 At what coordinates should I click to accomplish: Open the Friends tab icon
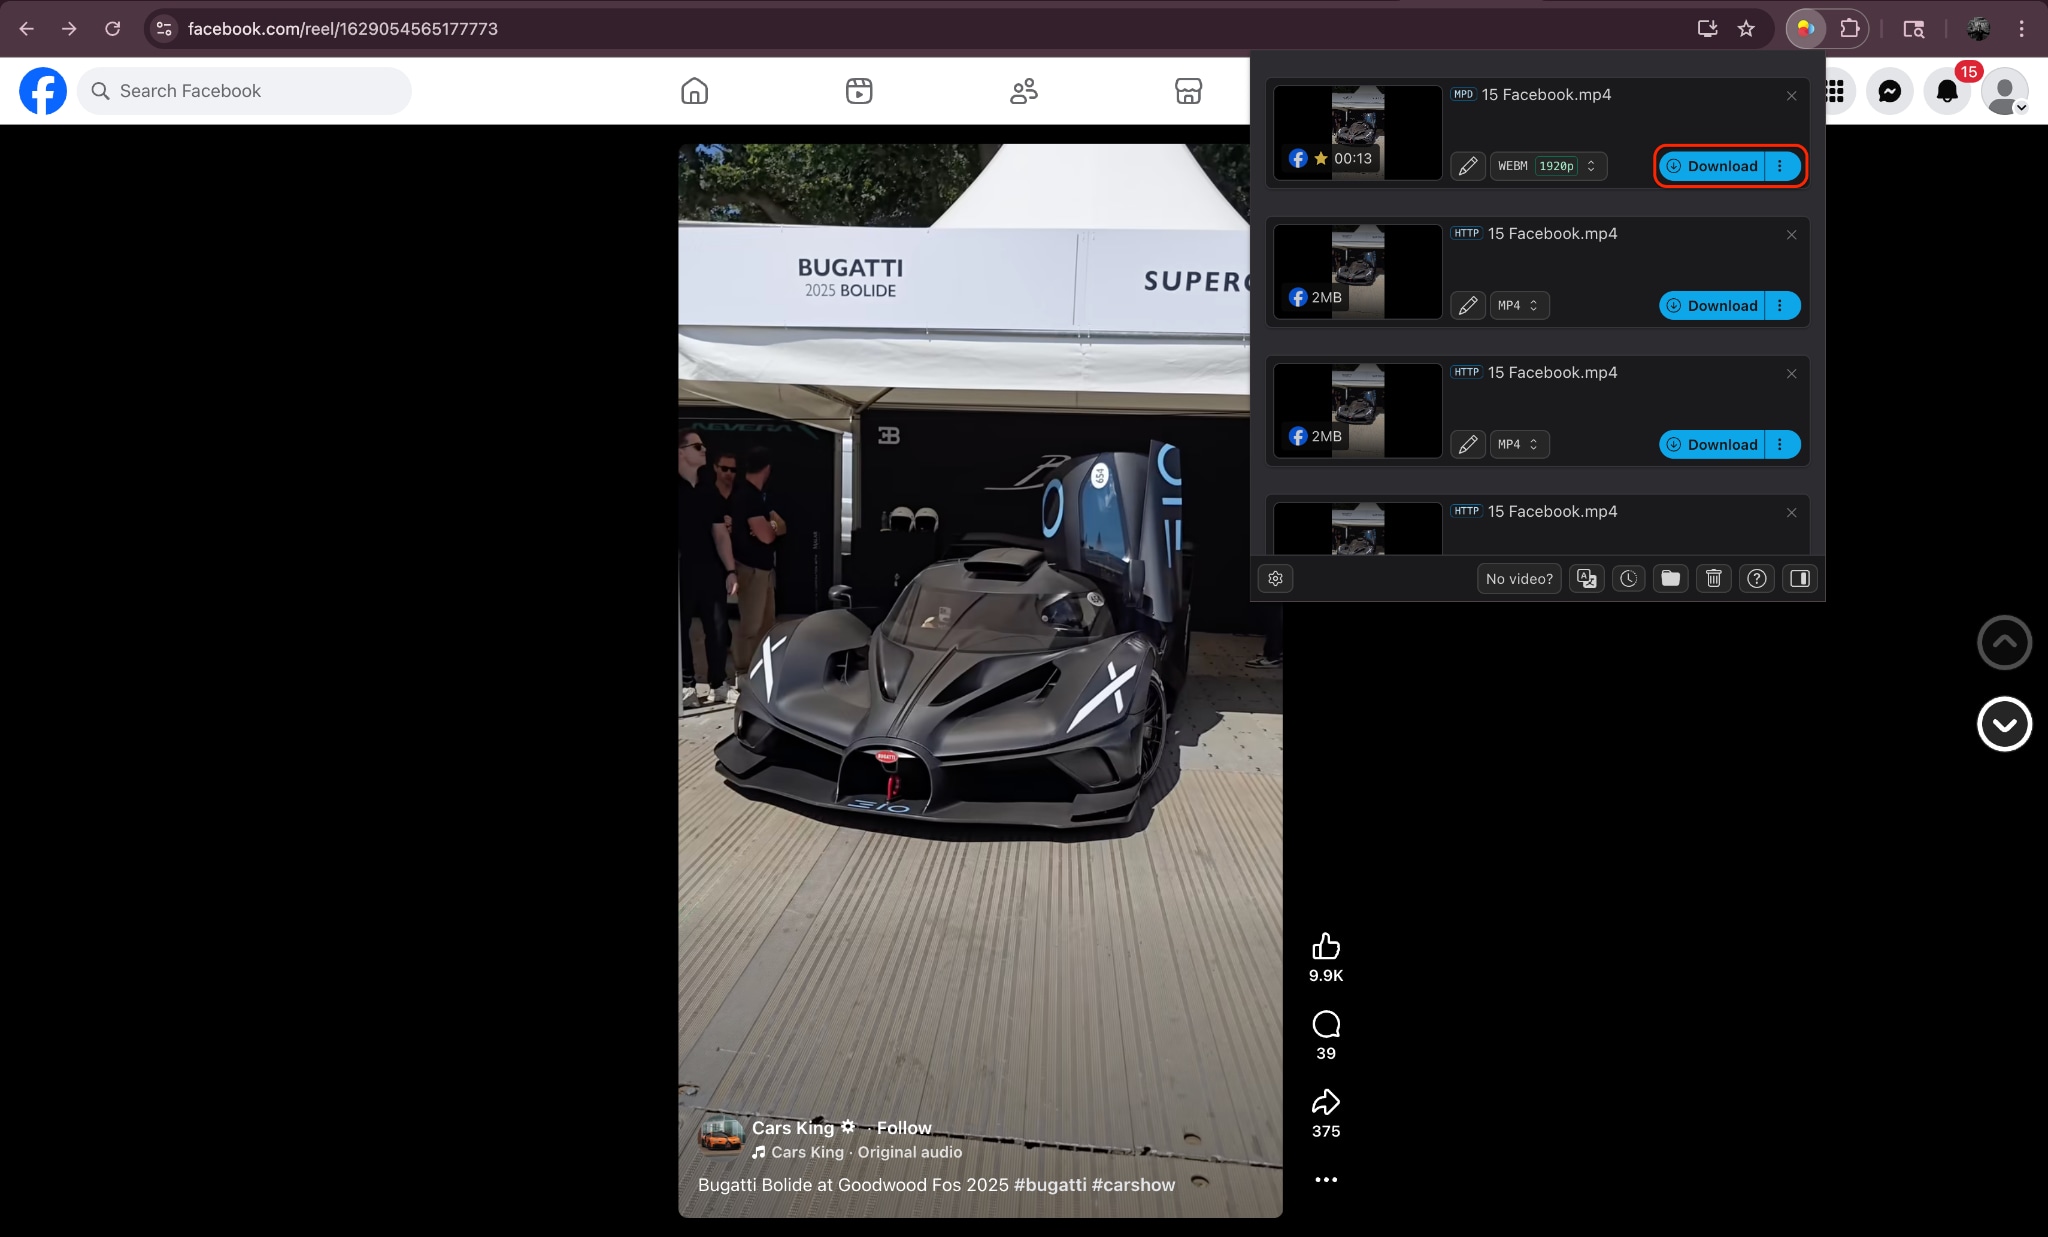1024,91
